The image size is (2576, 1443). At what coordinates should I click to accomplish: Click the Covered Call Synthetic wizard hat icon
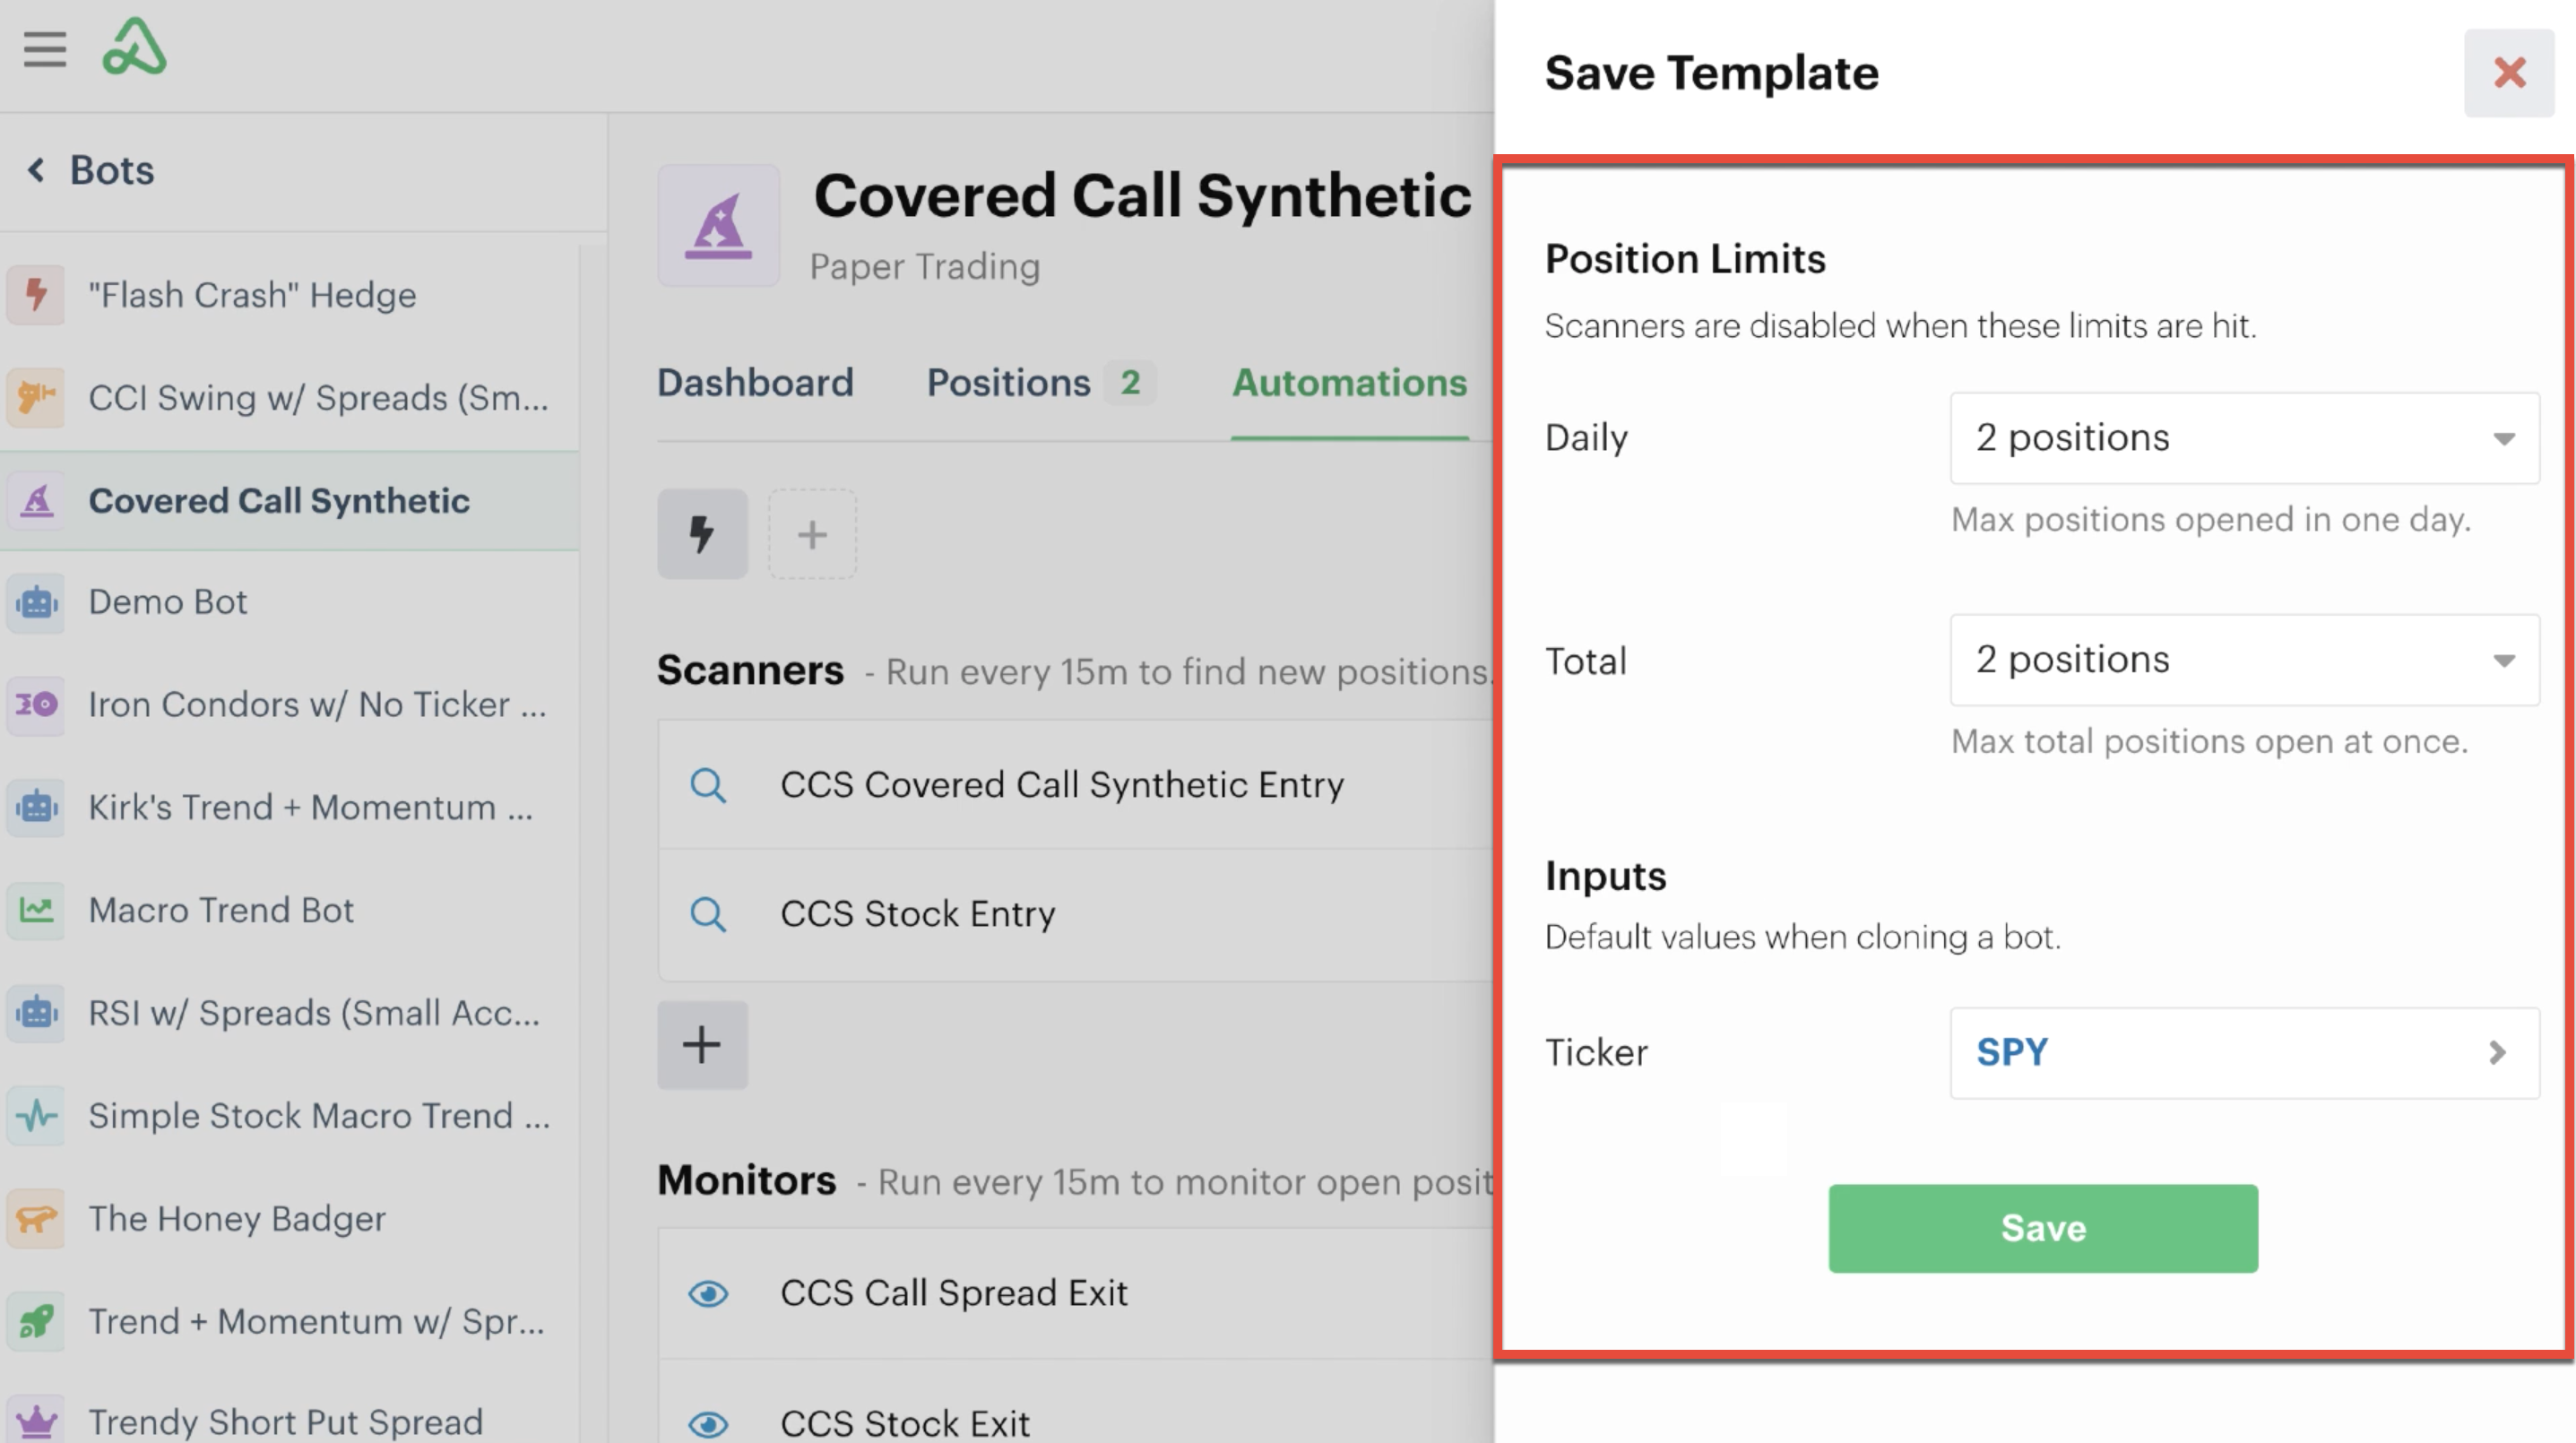(718, 226)
